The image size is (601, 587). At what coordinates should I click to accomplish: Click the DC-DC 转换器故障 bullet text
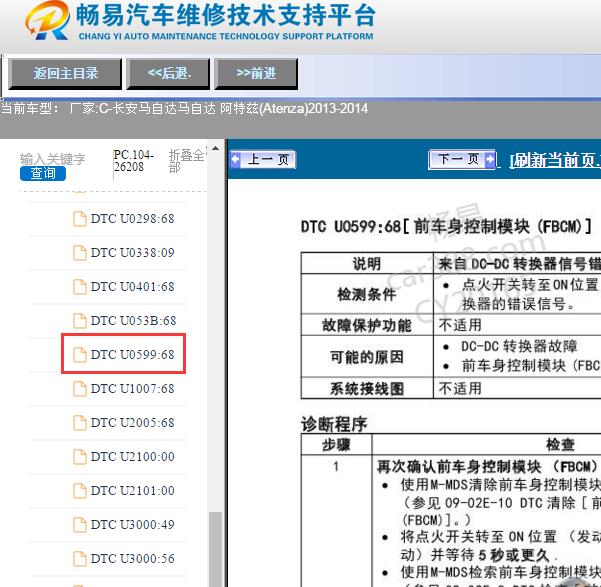click(519, 346)
